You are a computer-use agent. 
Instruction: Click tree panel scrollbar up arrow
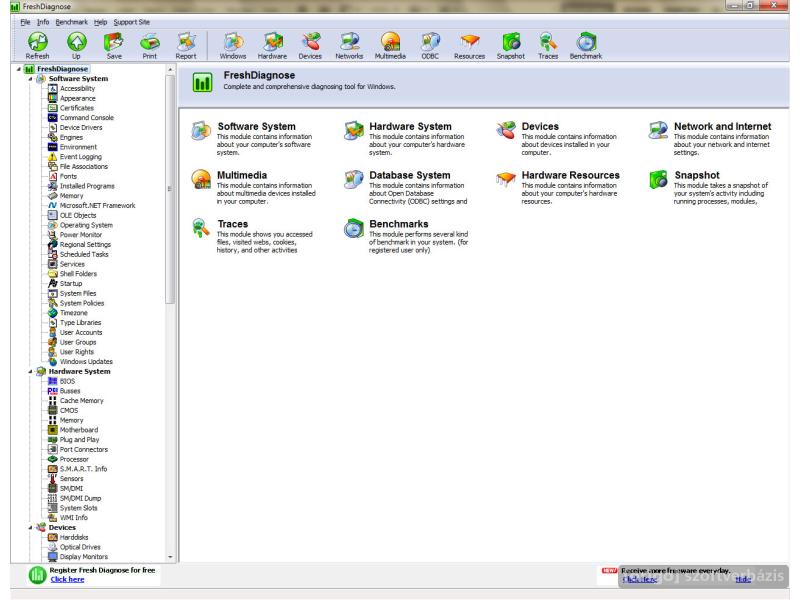[x=170, y=69]
